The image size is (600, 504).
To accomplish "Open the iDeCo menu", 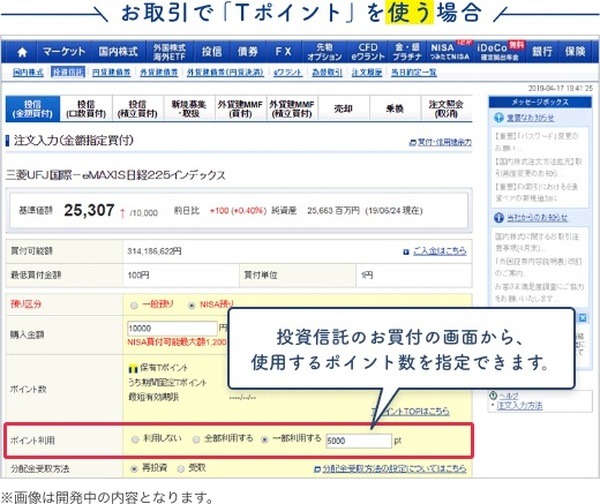I will click(499, 52).
